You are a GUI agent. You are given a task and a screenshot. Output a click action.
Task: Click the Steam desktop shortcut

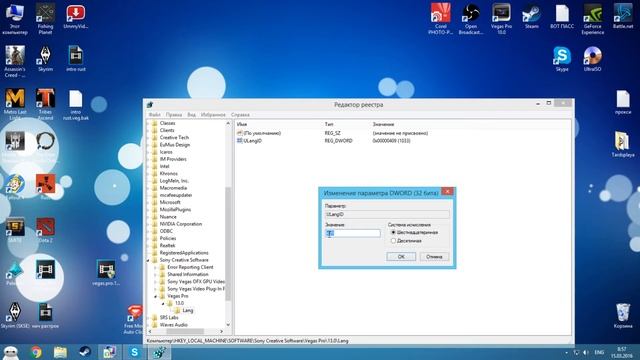click(531, 16)
